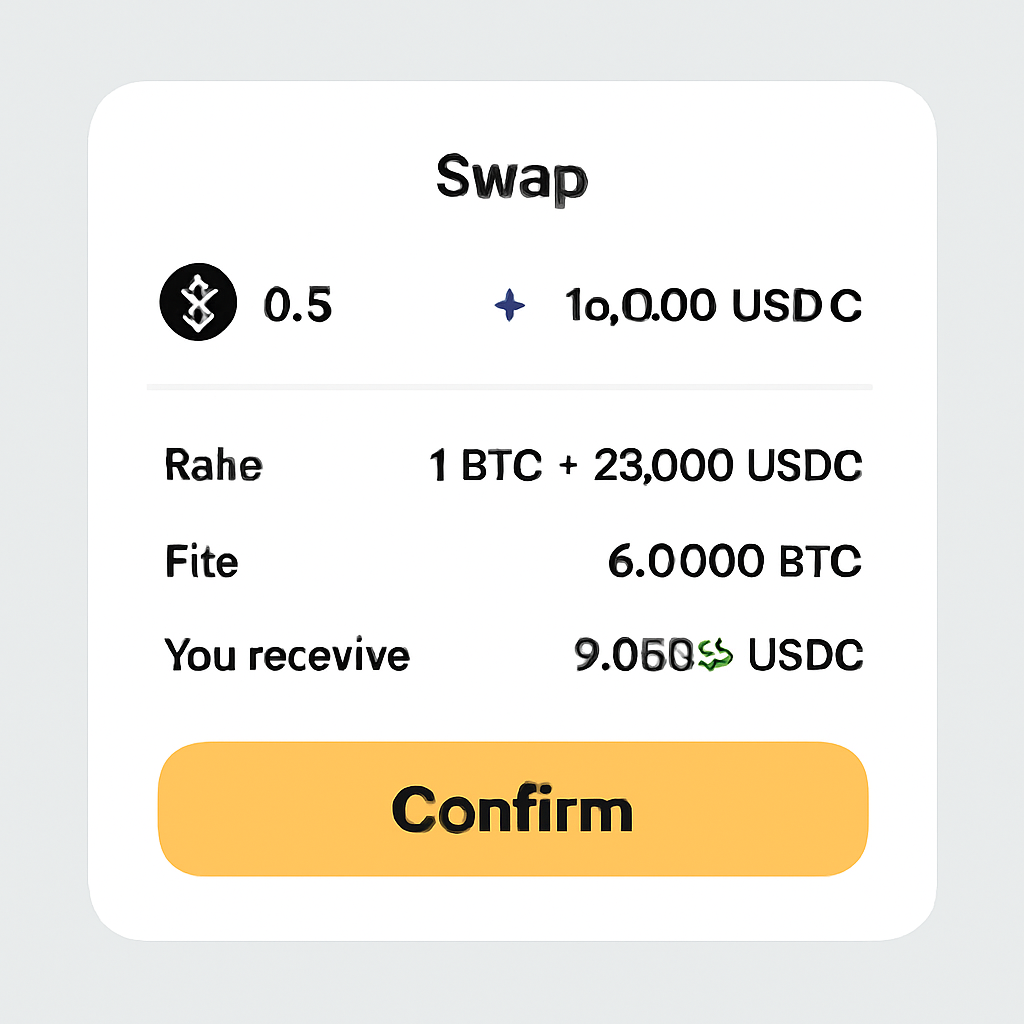Expand the rate details row
The width and height of the screenshot is (1024, 1024).
512,464
